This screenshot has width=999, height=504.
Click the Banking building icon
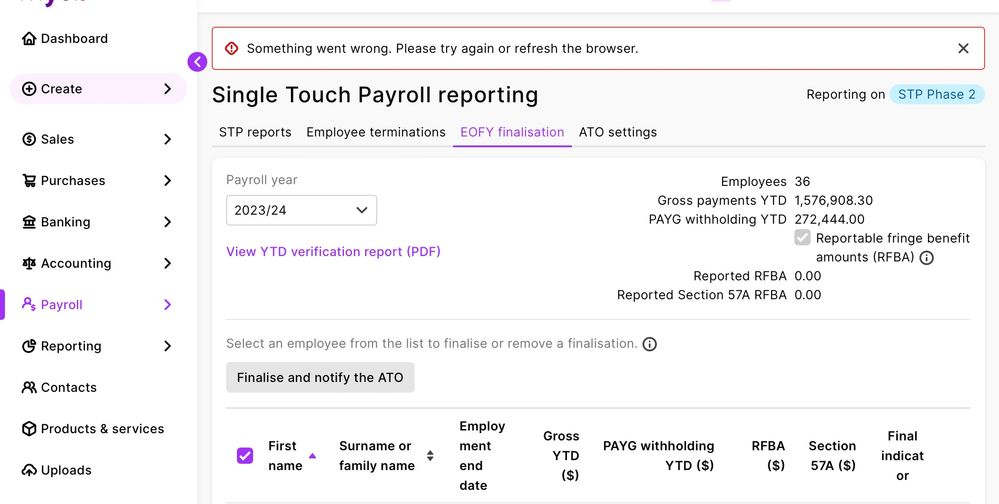29,222
